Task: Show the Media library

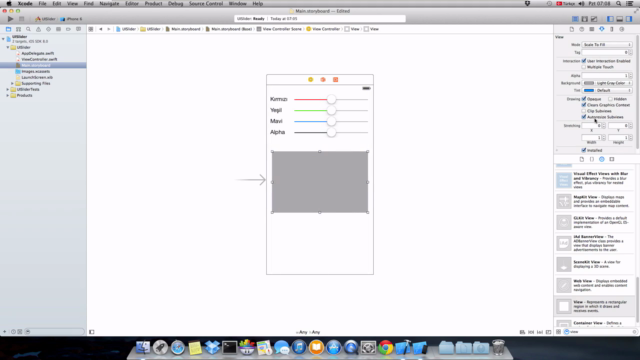Action: point(612,159)
